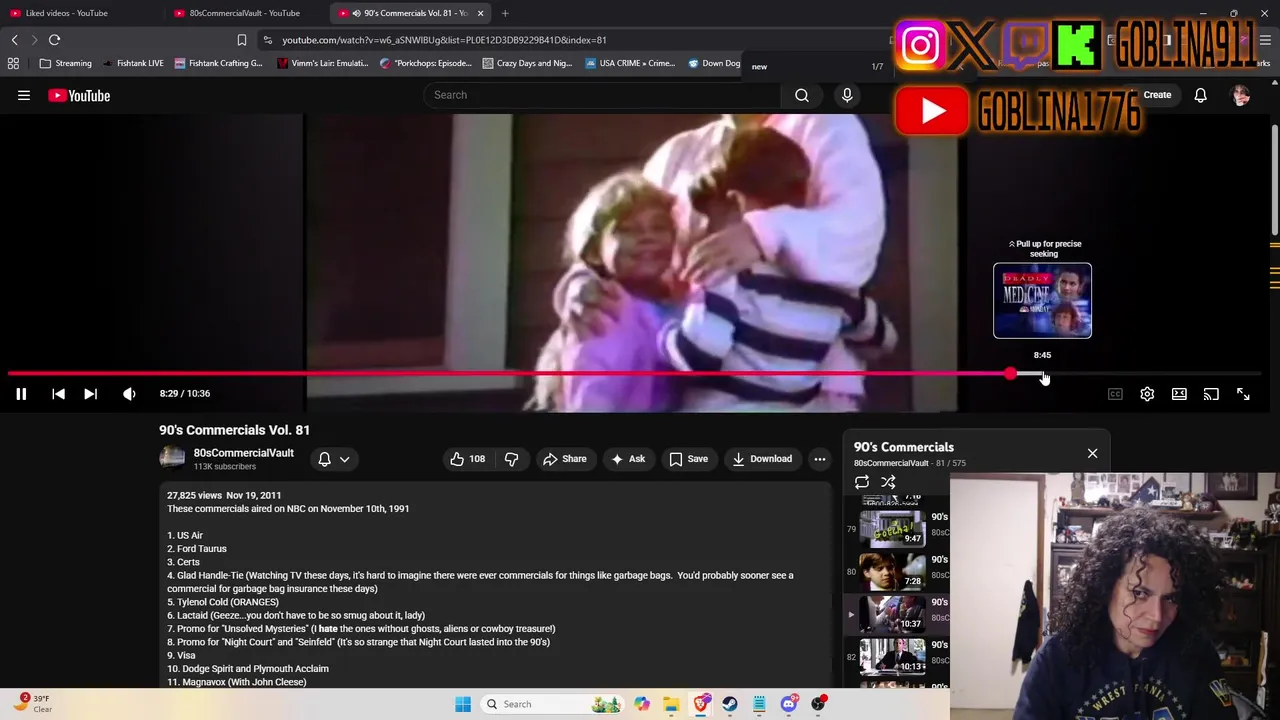Enter fullscreen mode for the video
This screenshot has height=720, width=1280.
pos(1243,394)
